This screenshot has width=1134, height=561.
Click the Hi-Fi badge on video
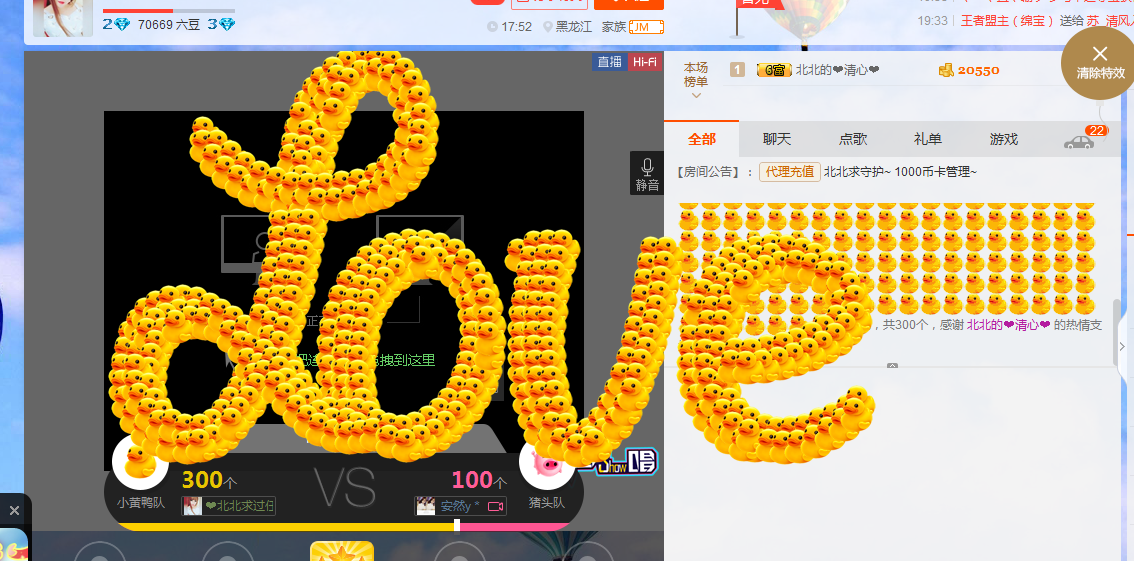(x=644, y=62)
